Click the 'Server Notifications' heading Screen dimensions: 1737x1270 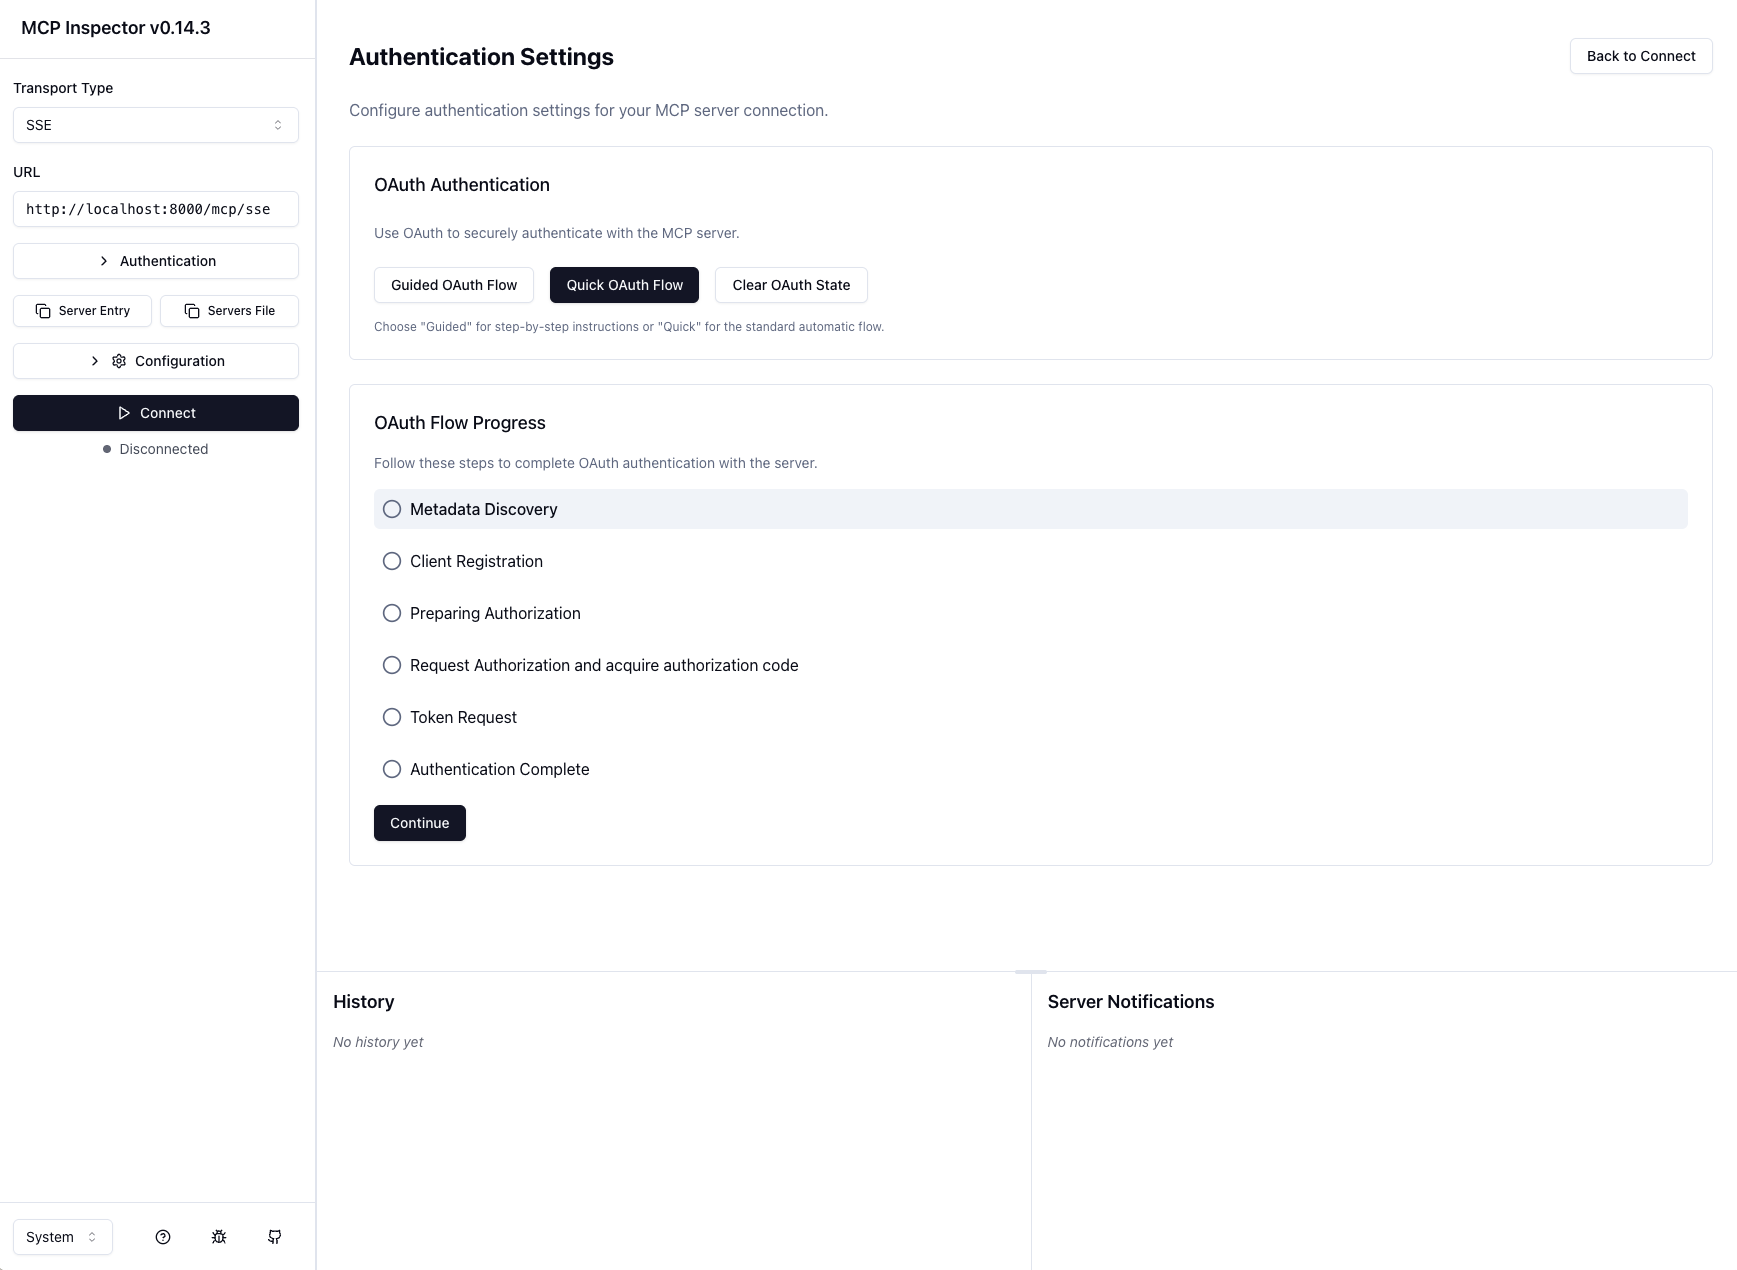pos(1131,1002)
